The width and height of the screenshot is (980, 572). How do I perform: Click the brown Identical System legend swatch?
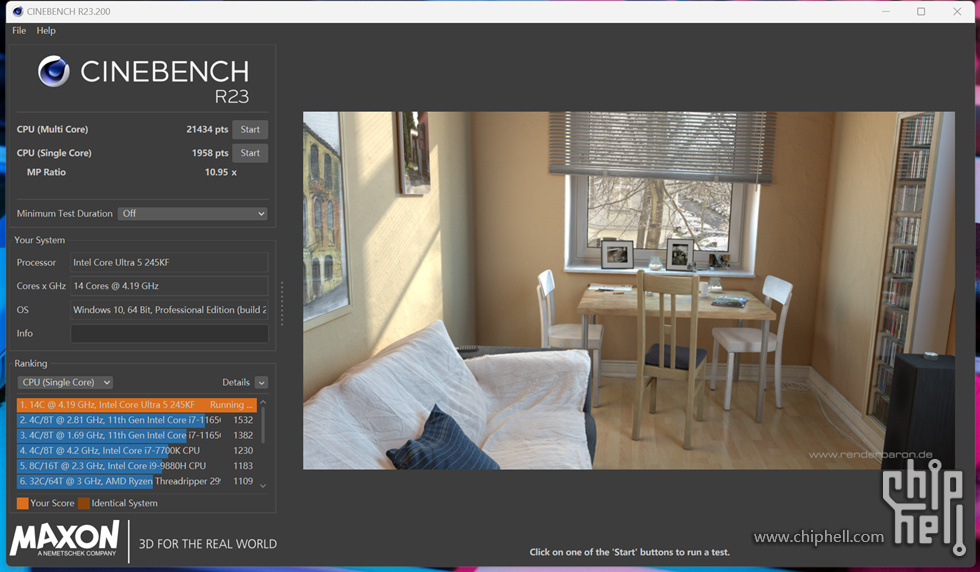click(84, 503)
